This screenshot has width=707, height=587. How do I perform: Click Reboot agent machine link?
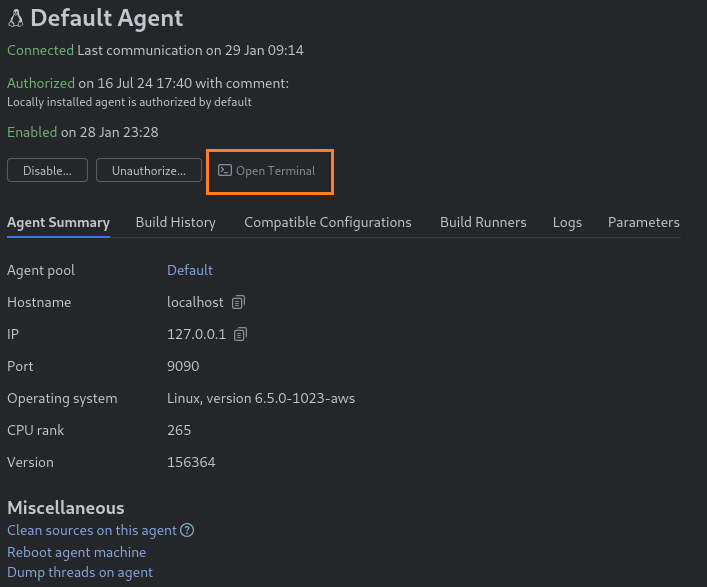[77, 552]
